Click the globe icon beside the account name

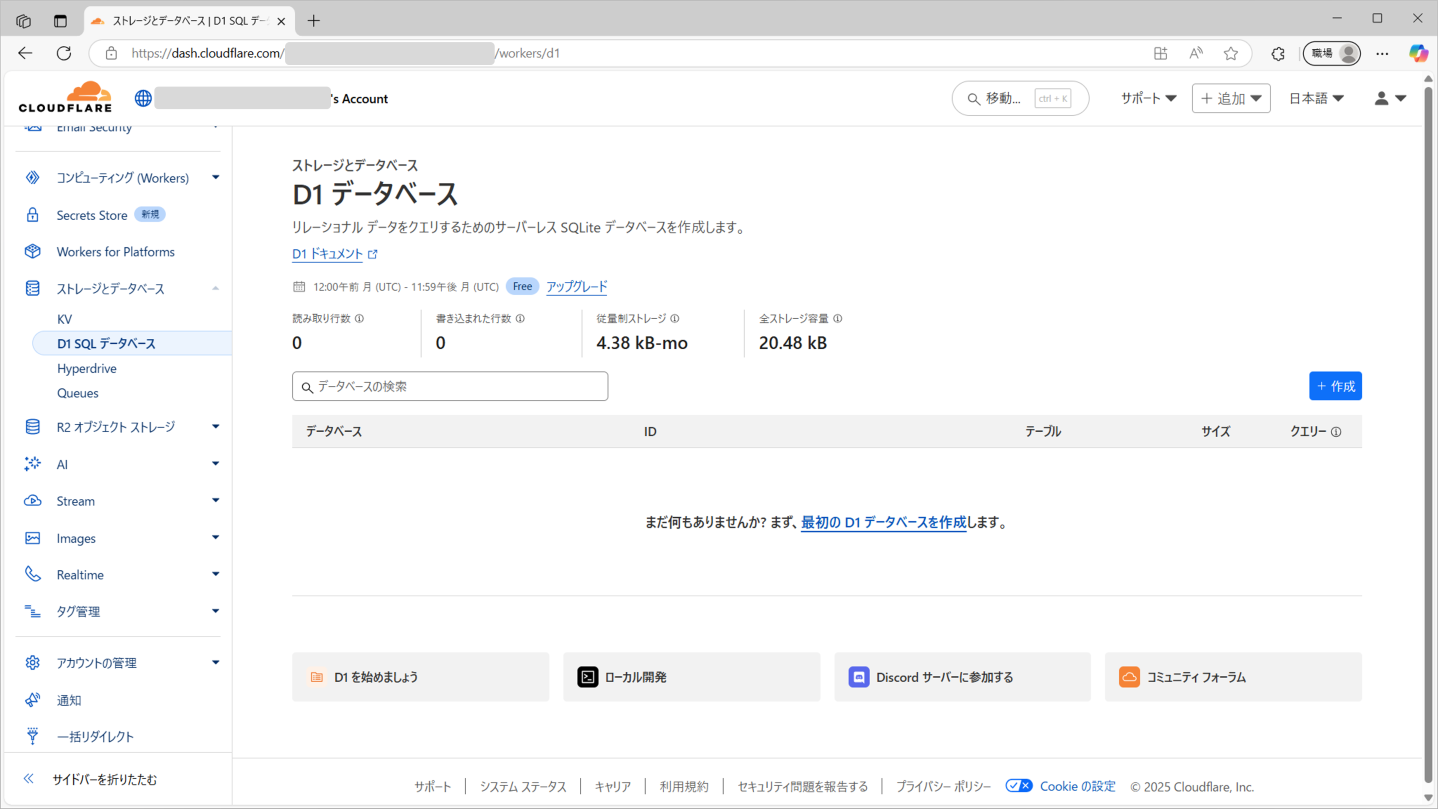click(143, 98)
